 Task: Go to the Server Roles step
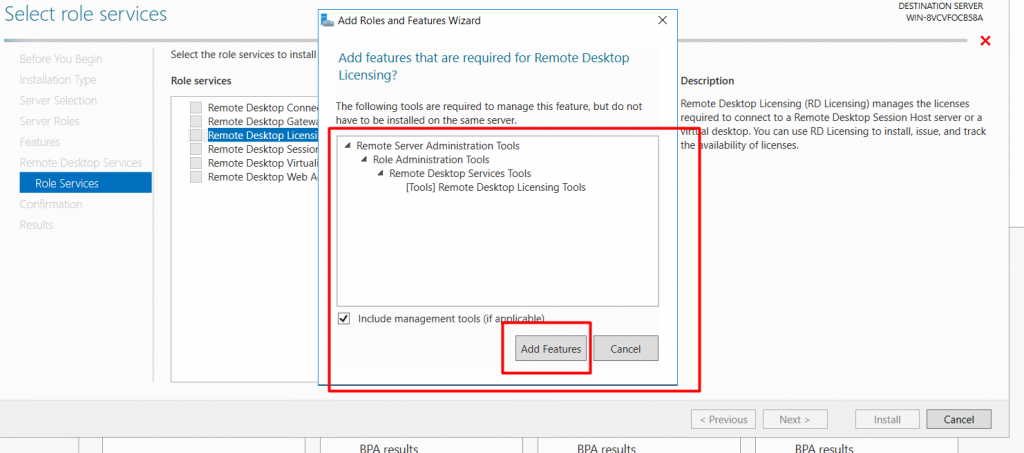pyautogui.click(x=50, y=121)
